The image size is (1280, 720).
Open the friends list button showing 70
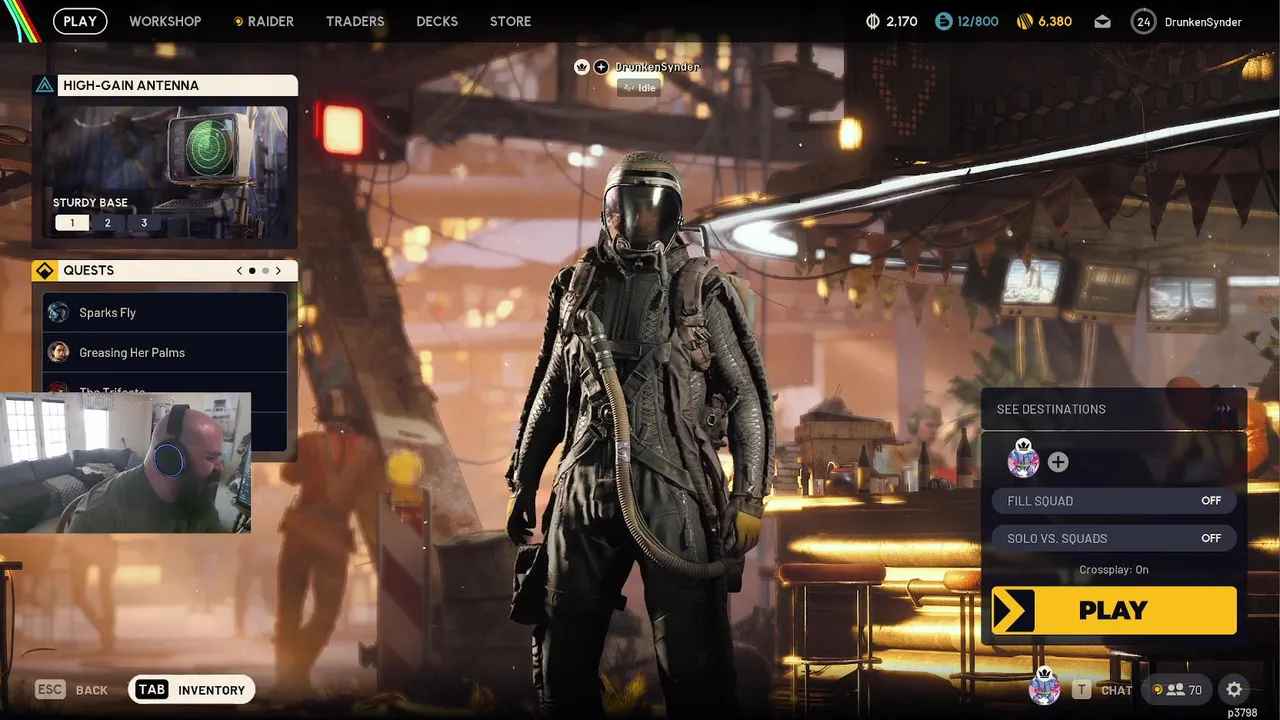tap(1176, 689)
